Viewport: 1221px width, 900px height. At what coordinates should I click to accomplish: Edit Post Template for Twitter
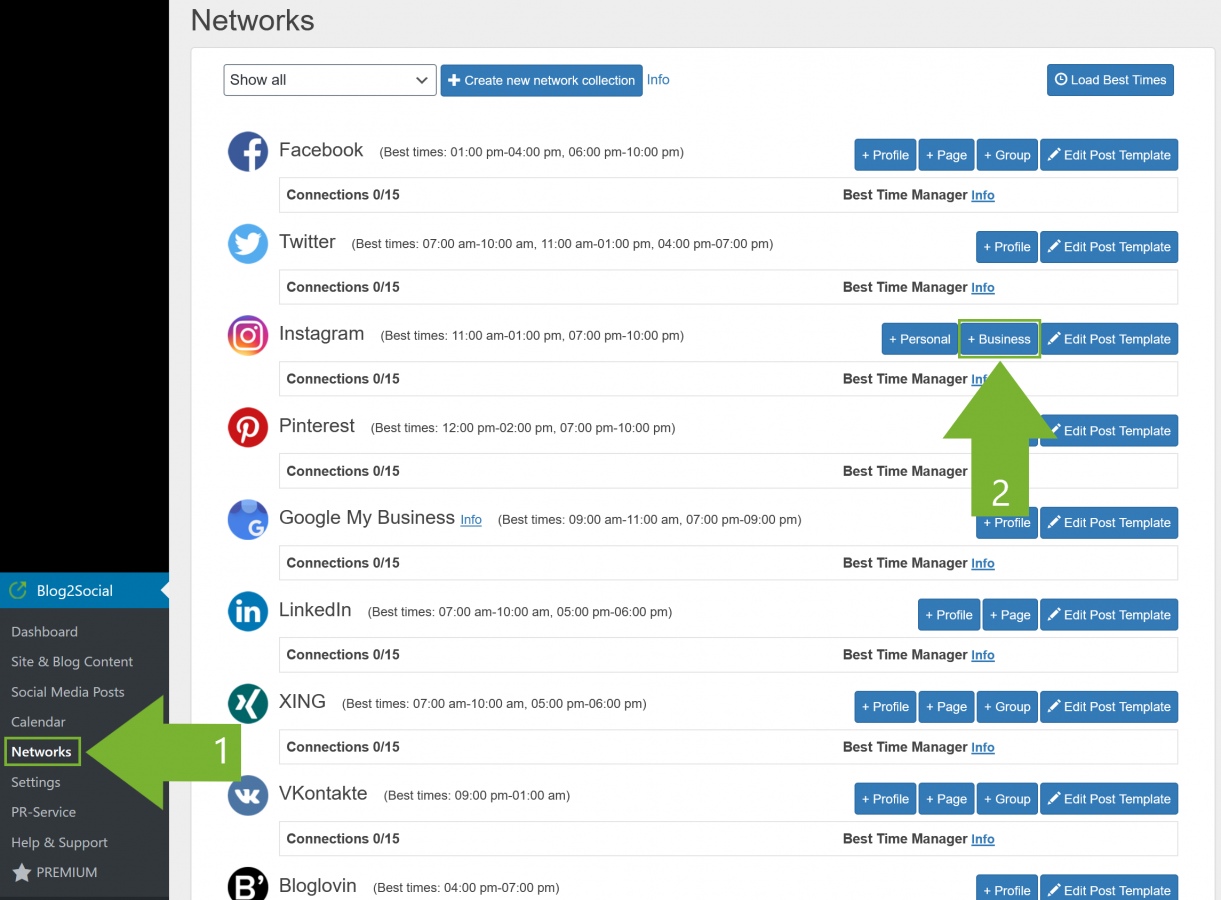(x=1108, y=247)
